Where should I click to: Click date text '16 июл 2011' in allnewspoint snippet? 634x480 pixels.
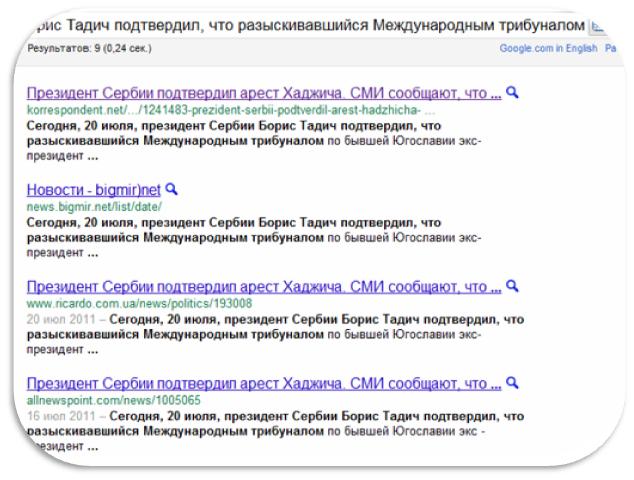pyautogui.click(x=61, y=416)
